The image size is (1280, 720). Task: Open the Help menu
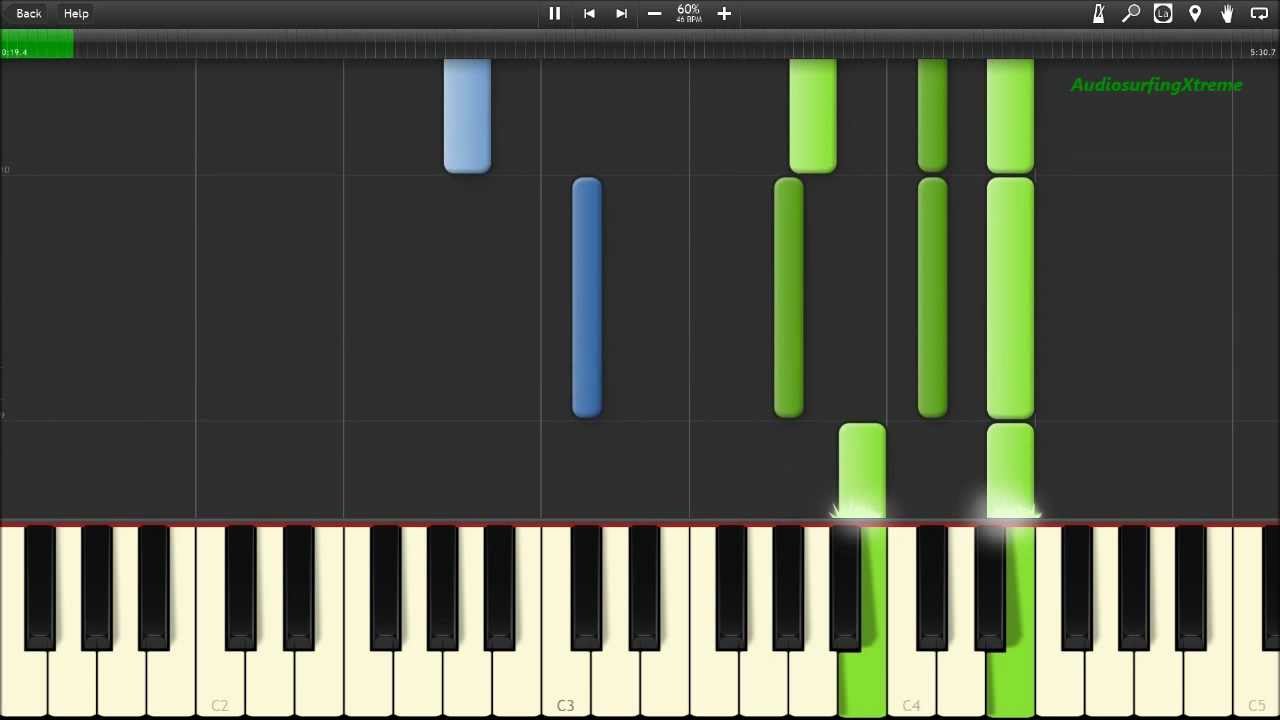[76, 14]
